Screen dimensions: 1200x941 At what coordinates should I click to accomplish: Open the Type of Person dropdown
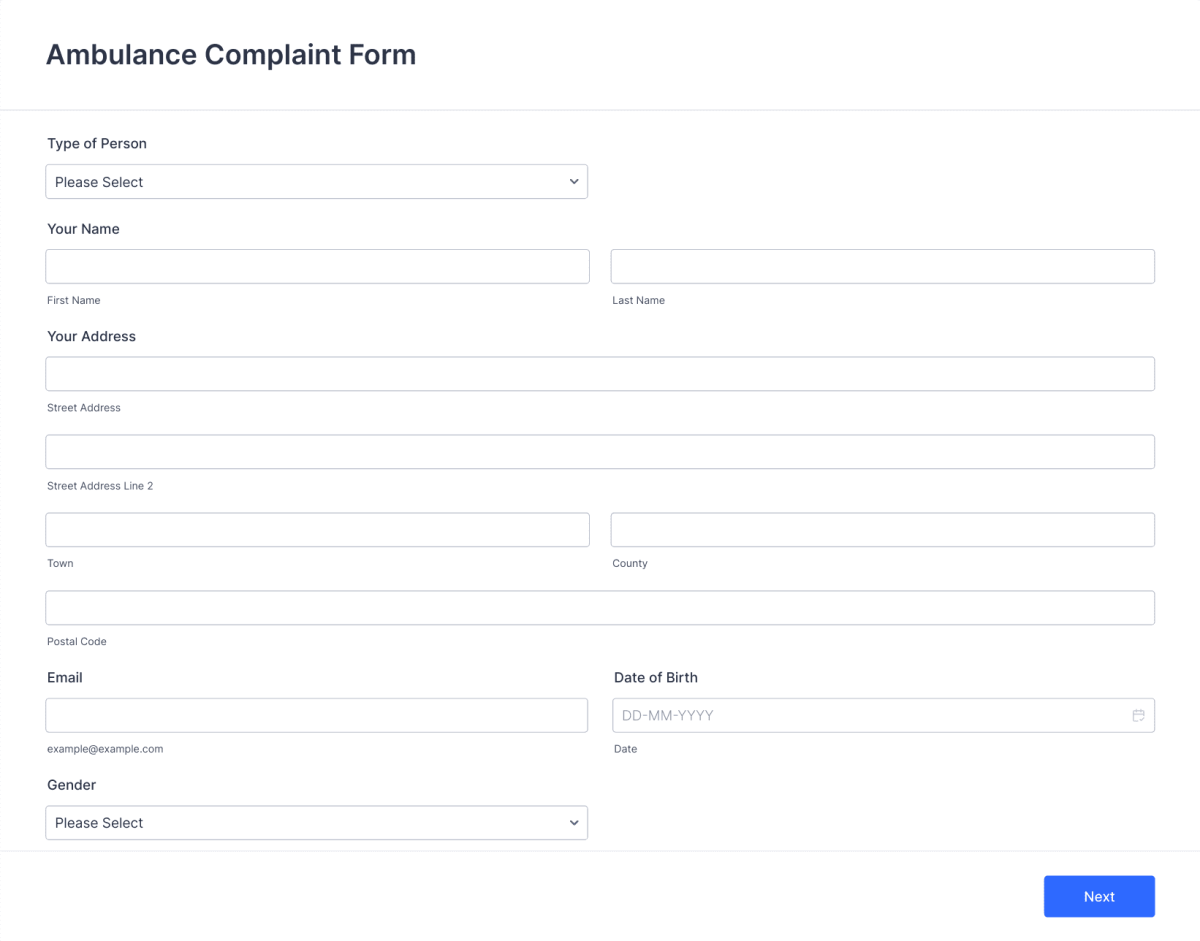coord(317,181)
